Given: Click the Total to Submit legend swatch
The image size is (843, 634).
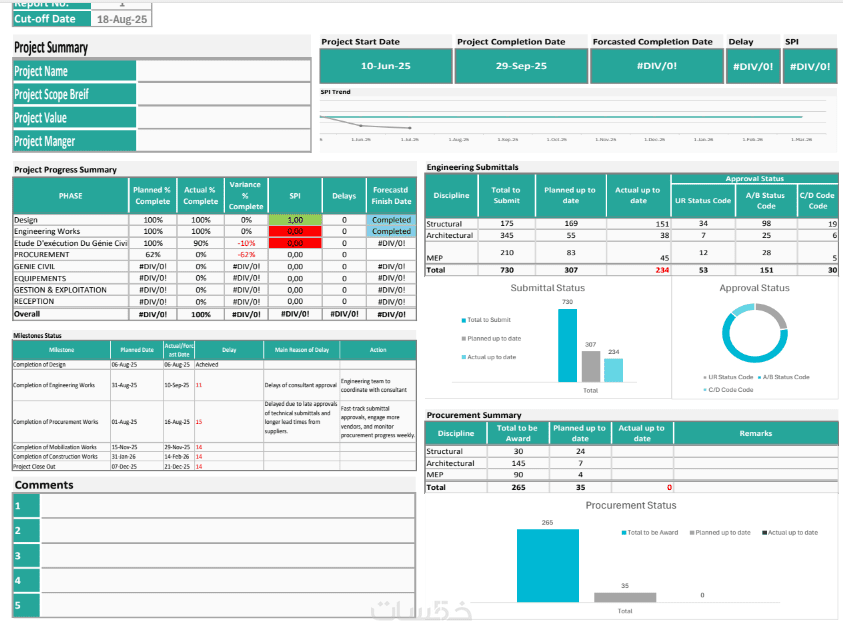Looking at the screenshot, I should 463,320.
